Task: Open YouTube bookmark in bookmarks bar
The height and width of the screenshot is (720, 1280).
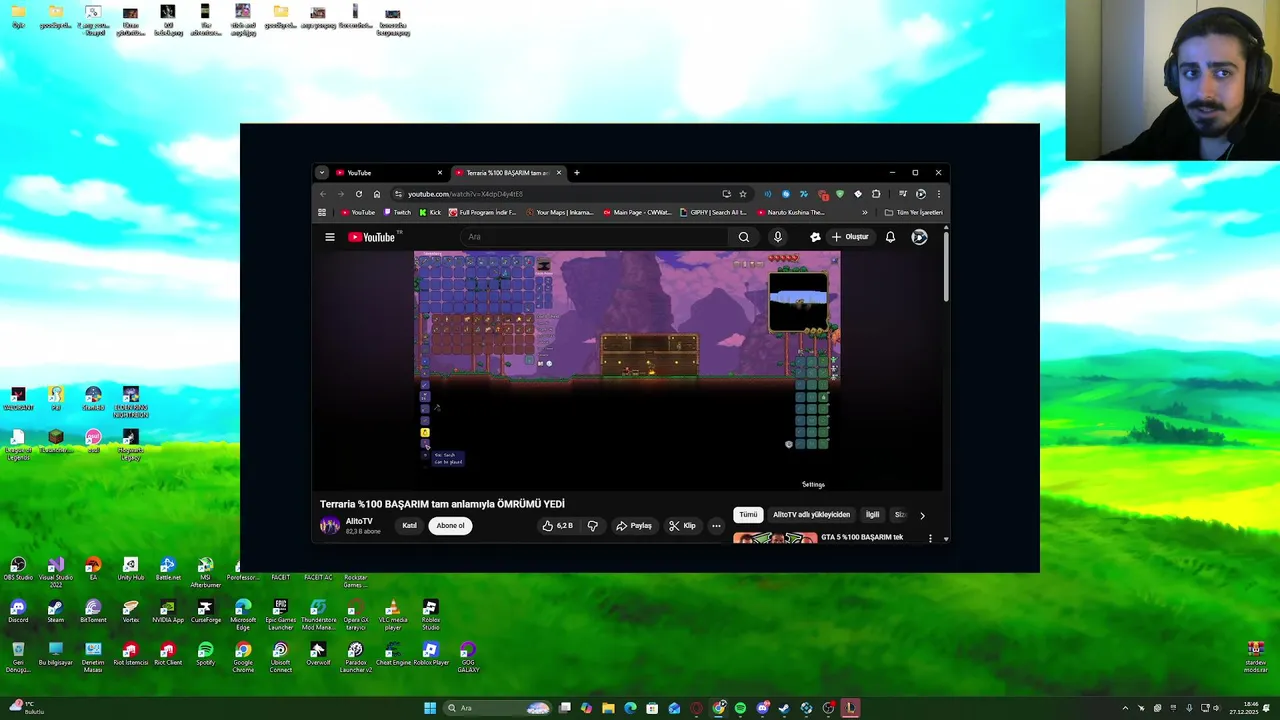Action: (x=358, y=212)
